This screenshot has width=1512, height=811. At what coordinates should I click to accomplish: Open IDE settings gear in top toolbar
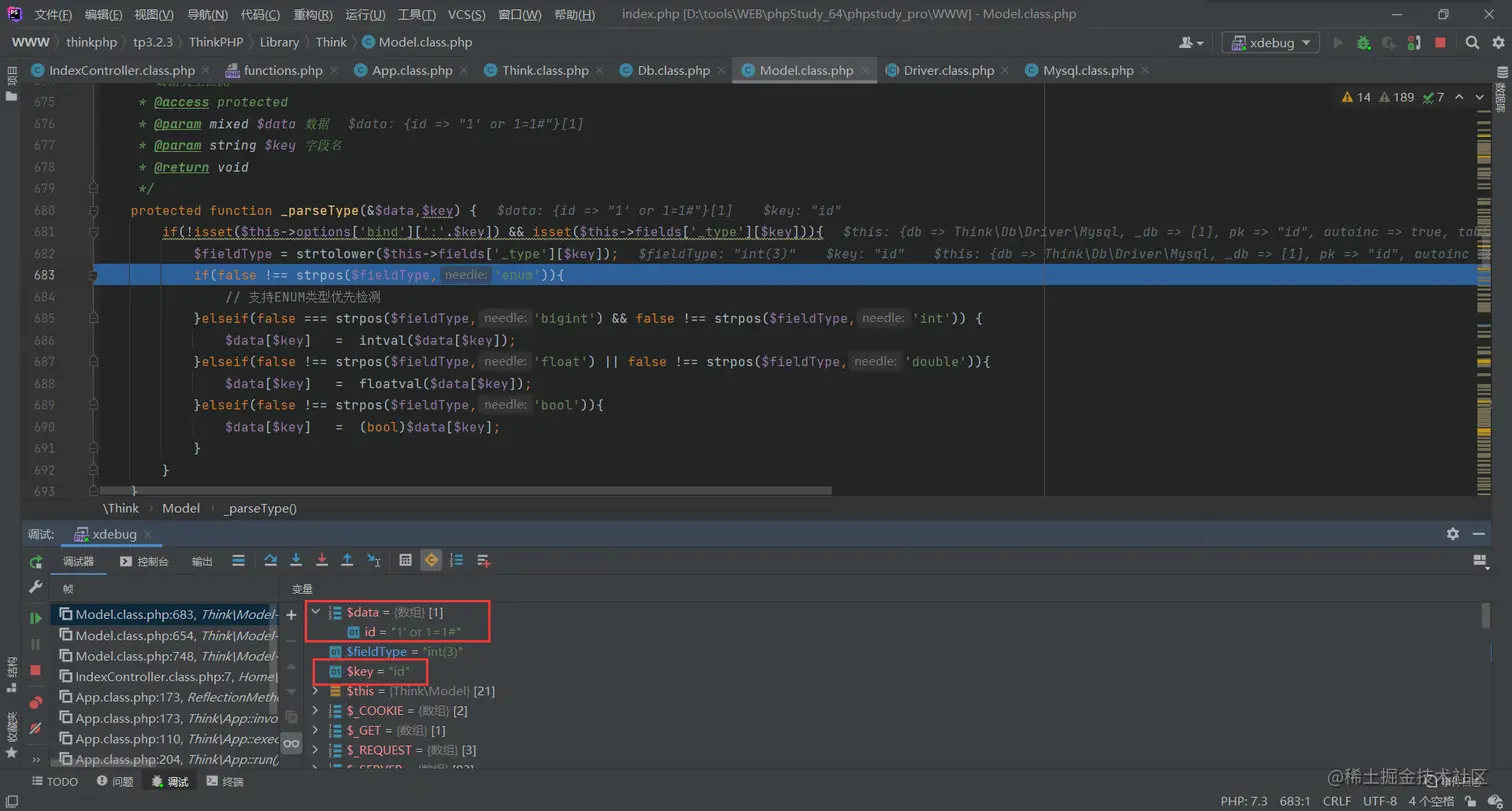coord(1497,43)
